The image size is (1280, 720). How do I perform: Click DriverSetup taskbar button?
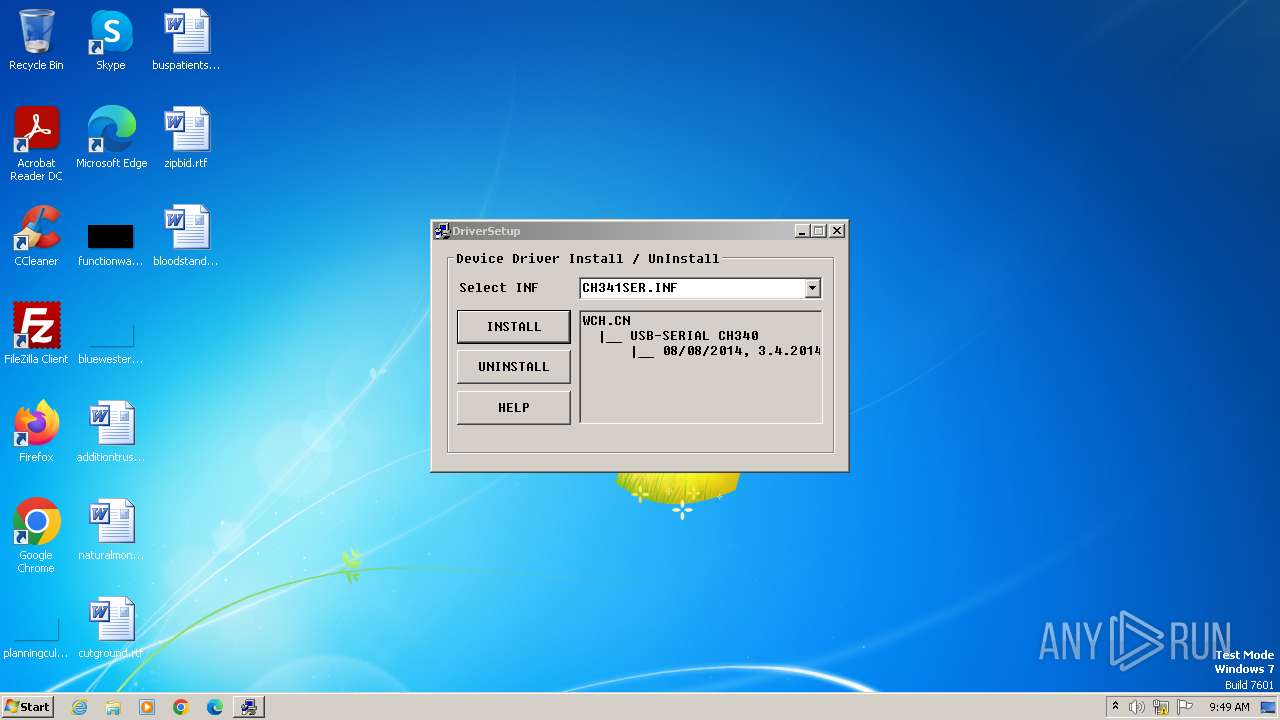248,707
